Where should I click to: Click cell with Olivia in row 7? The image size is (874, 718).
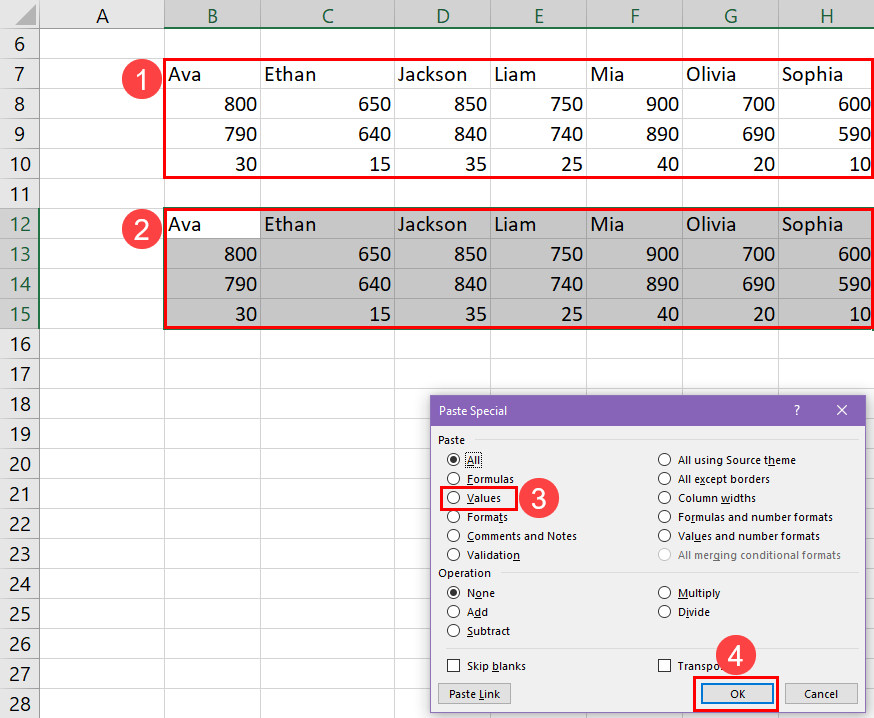pos(730,74)
